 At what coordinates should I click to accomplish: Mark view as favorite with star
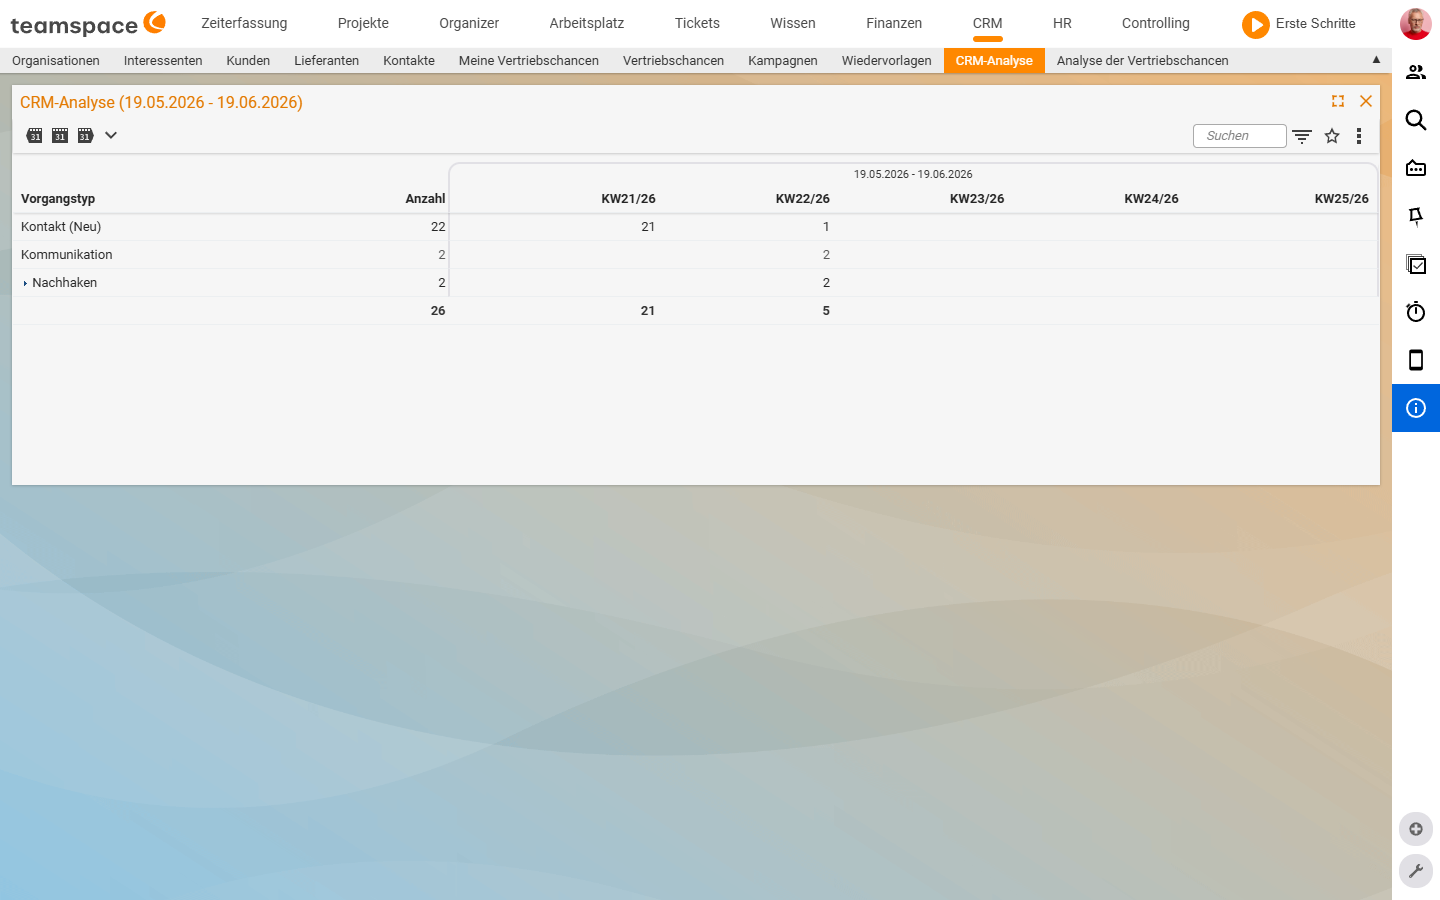click(1332, 136)
